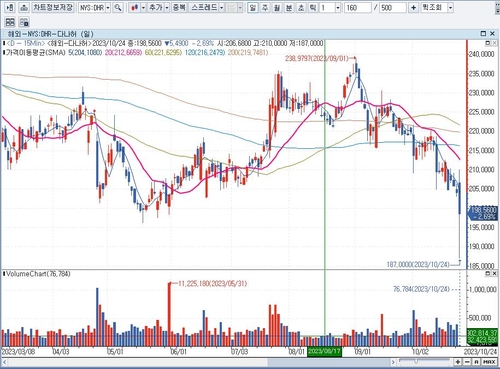Click the SMA 60(221.6295) legend entry

coord(163,53)
